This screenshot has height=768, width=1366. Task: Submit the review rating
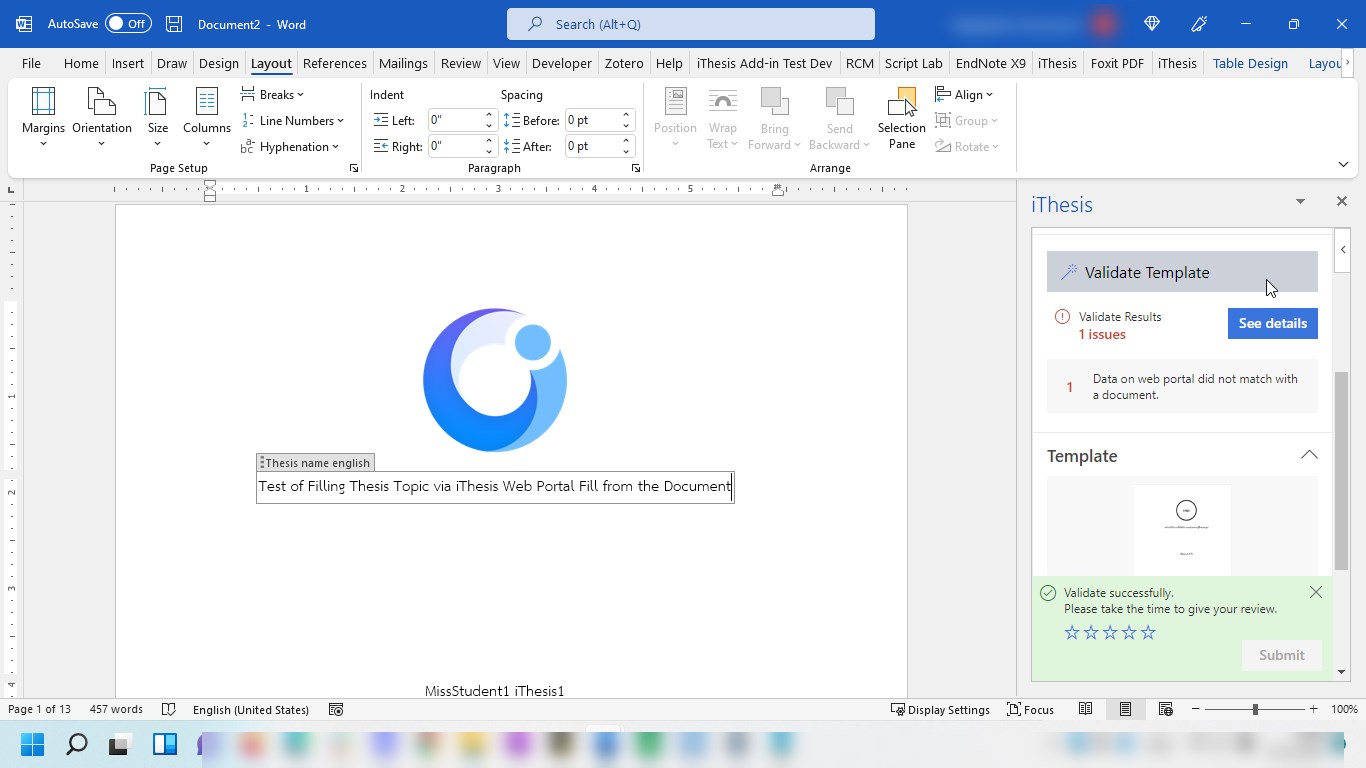tap(1282, 655)
